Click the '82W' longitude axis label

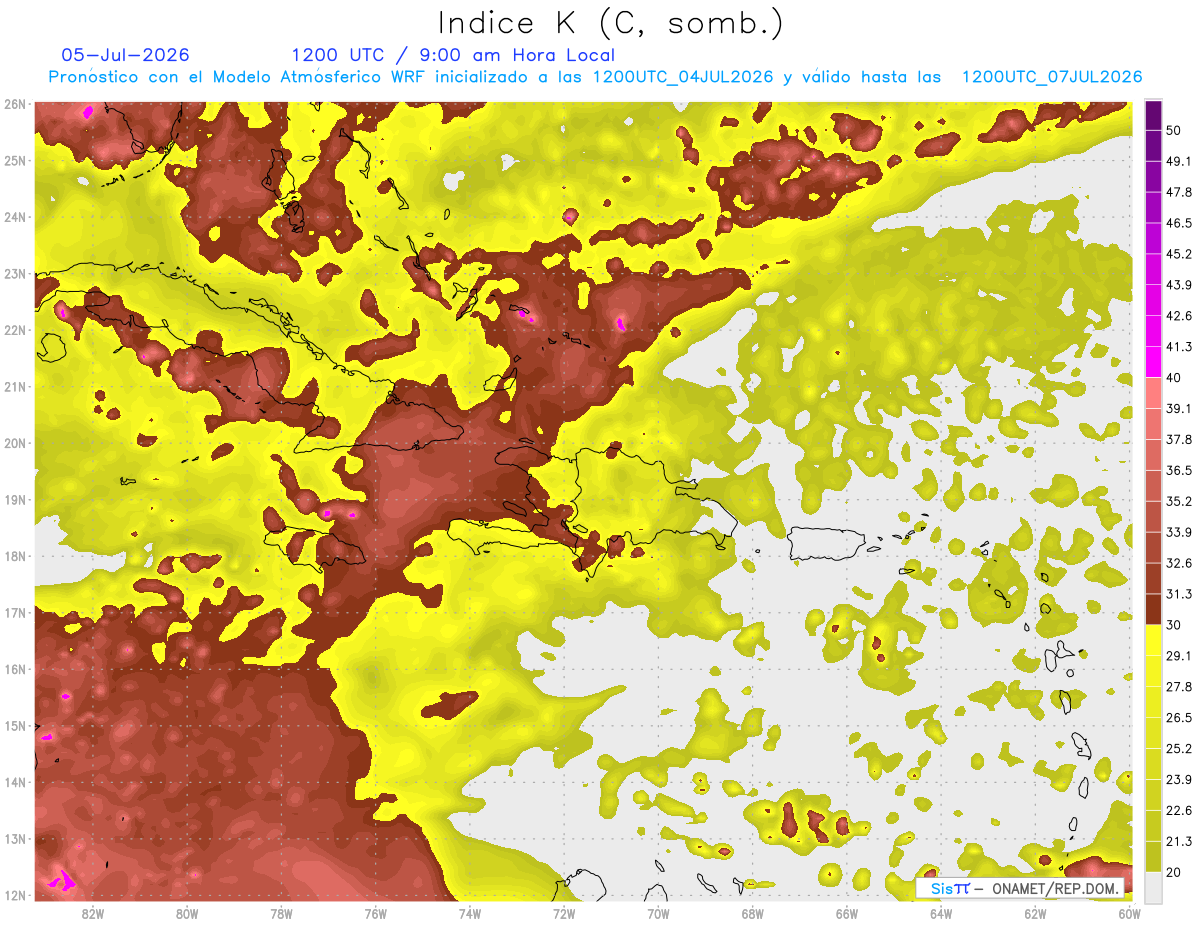(93, 913)
